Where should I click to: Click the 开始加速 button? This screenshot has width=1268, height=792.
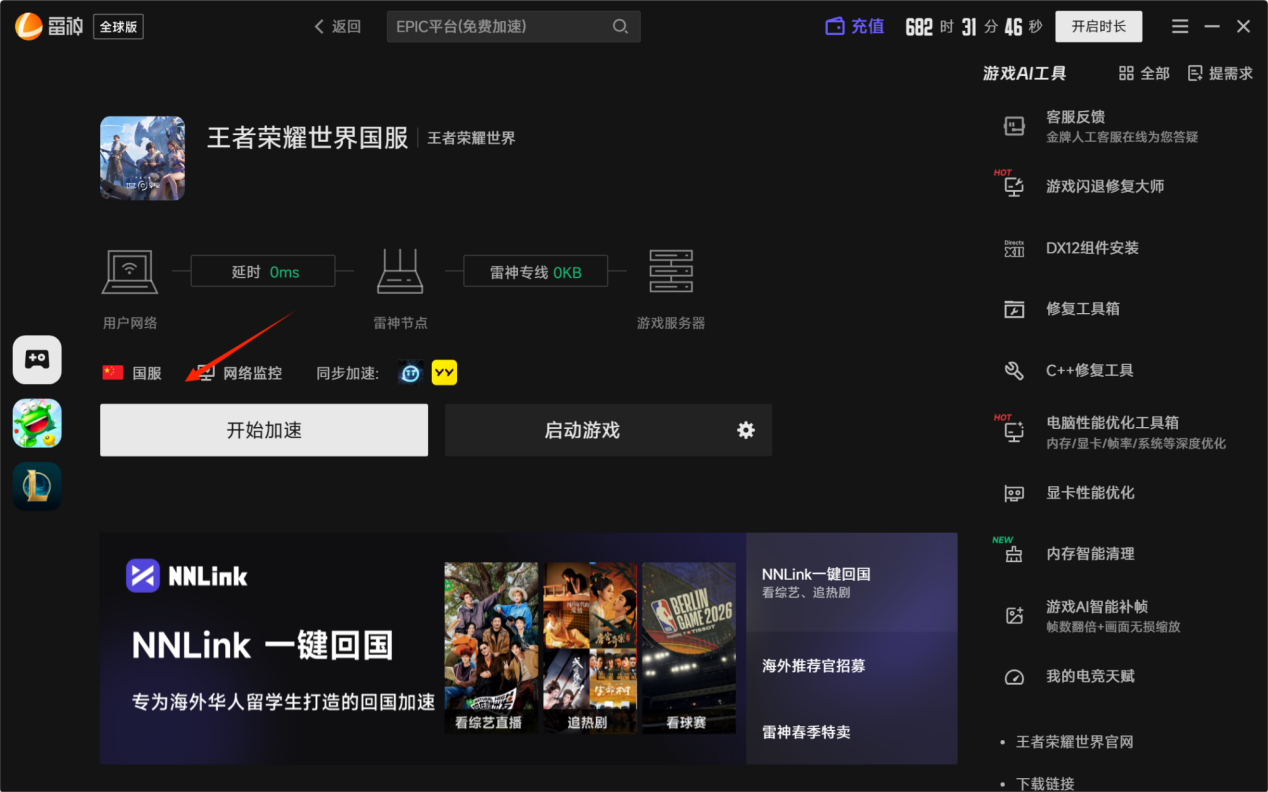click(264, 430)
